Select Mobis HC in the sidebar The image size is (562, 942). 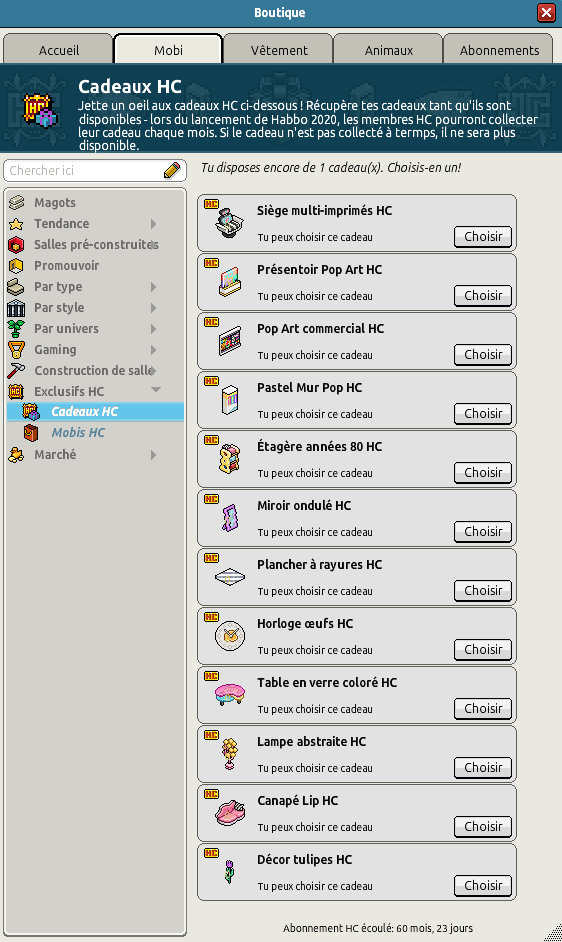point(78,433)
